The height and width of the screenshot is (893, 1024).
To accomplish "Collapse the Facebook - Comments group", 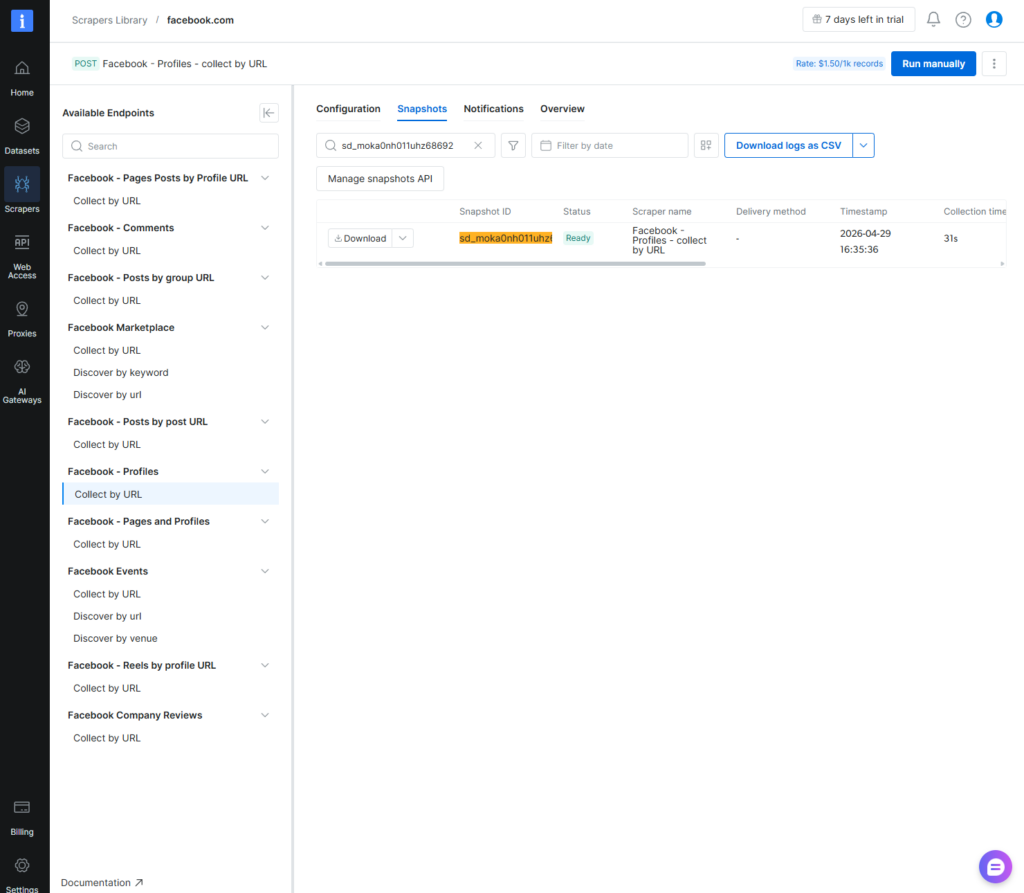I will tap(265, 227).
